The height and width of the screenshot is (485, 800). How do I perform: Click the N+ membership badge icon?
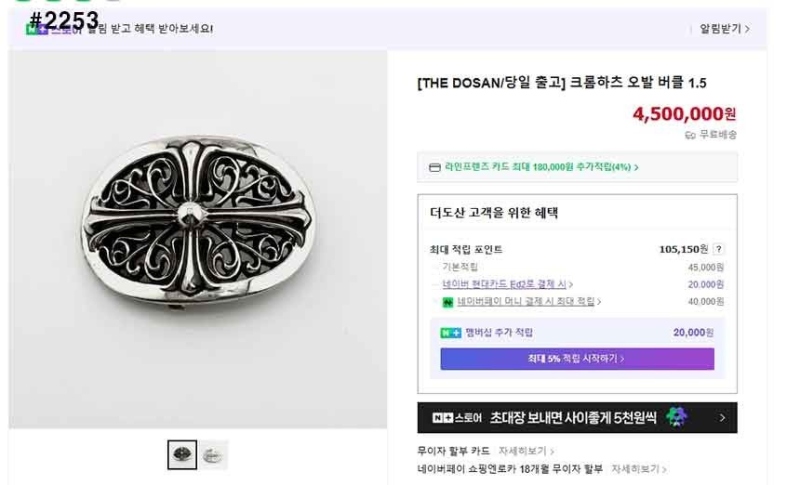click(450, 332)
